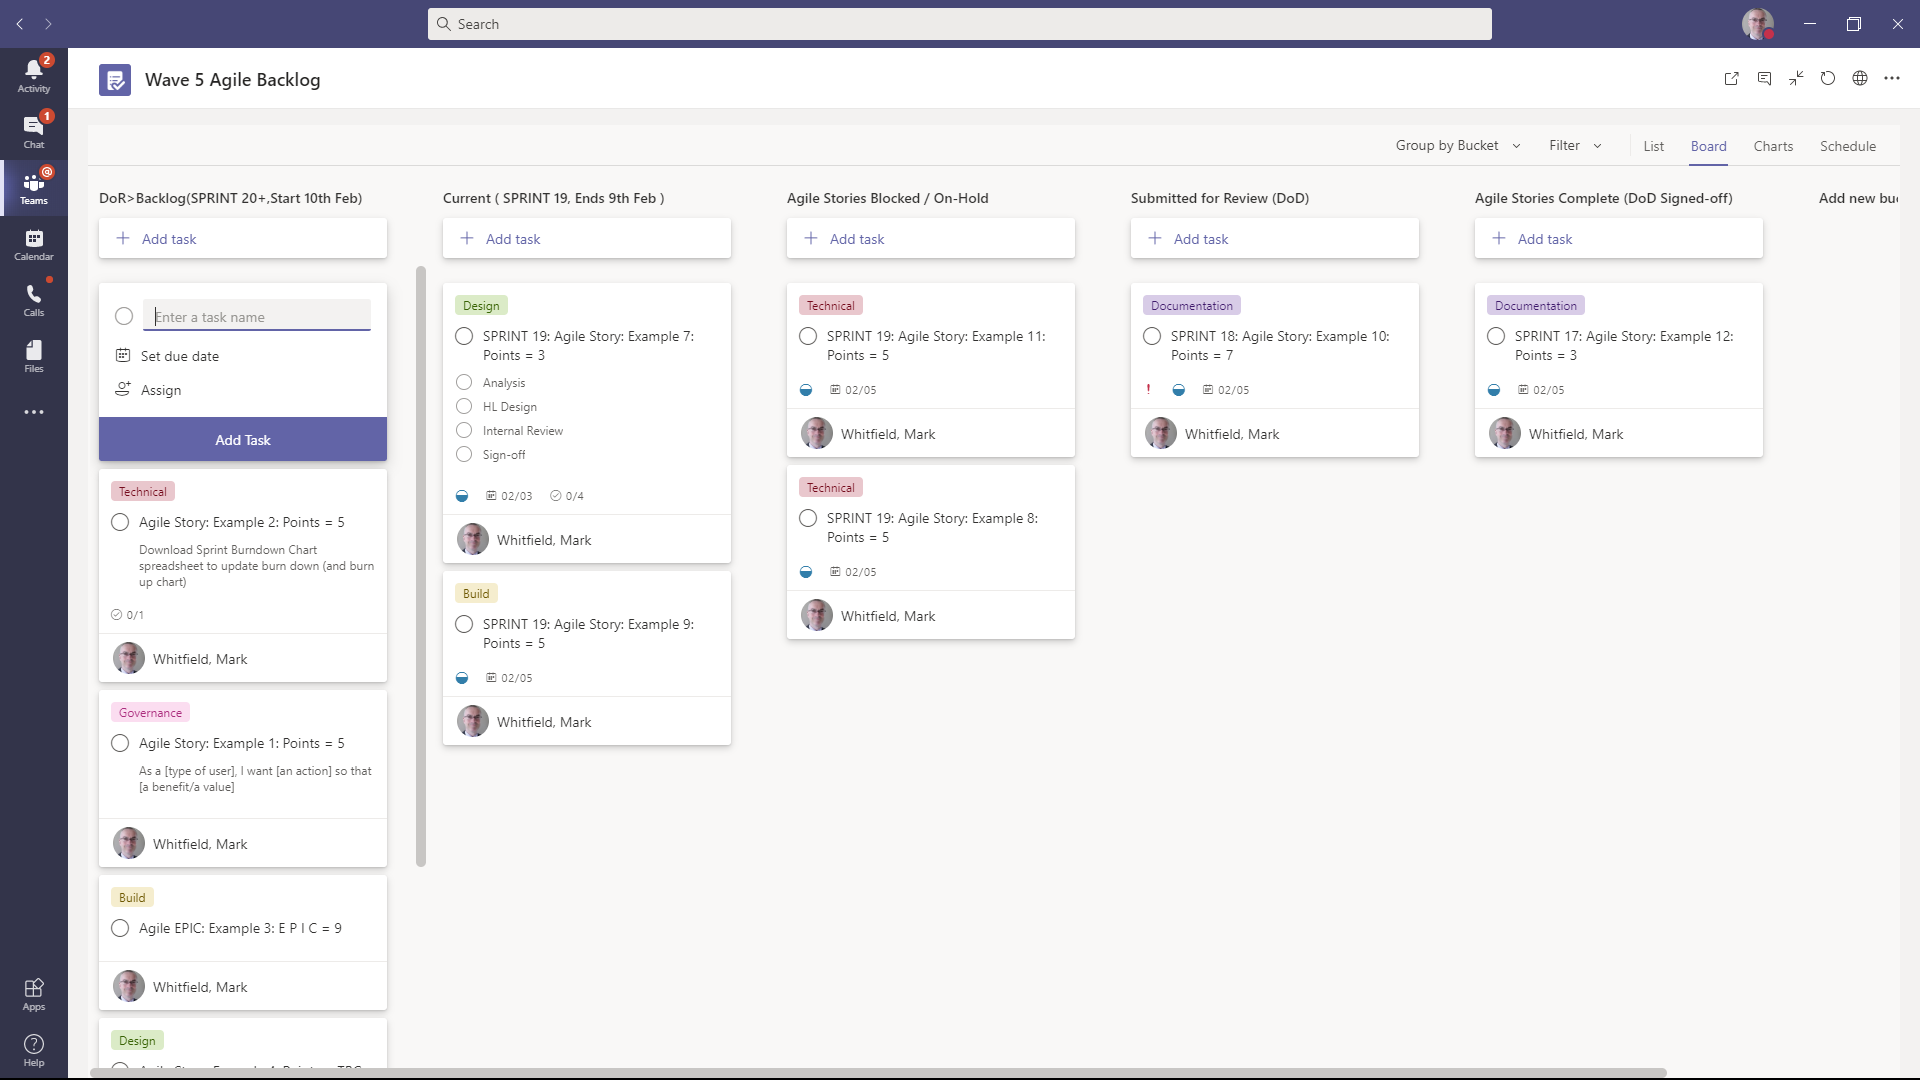Switch to the Charts view tab
The image size is (1920, 1080).
tap(1772, 146)
